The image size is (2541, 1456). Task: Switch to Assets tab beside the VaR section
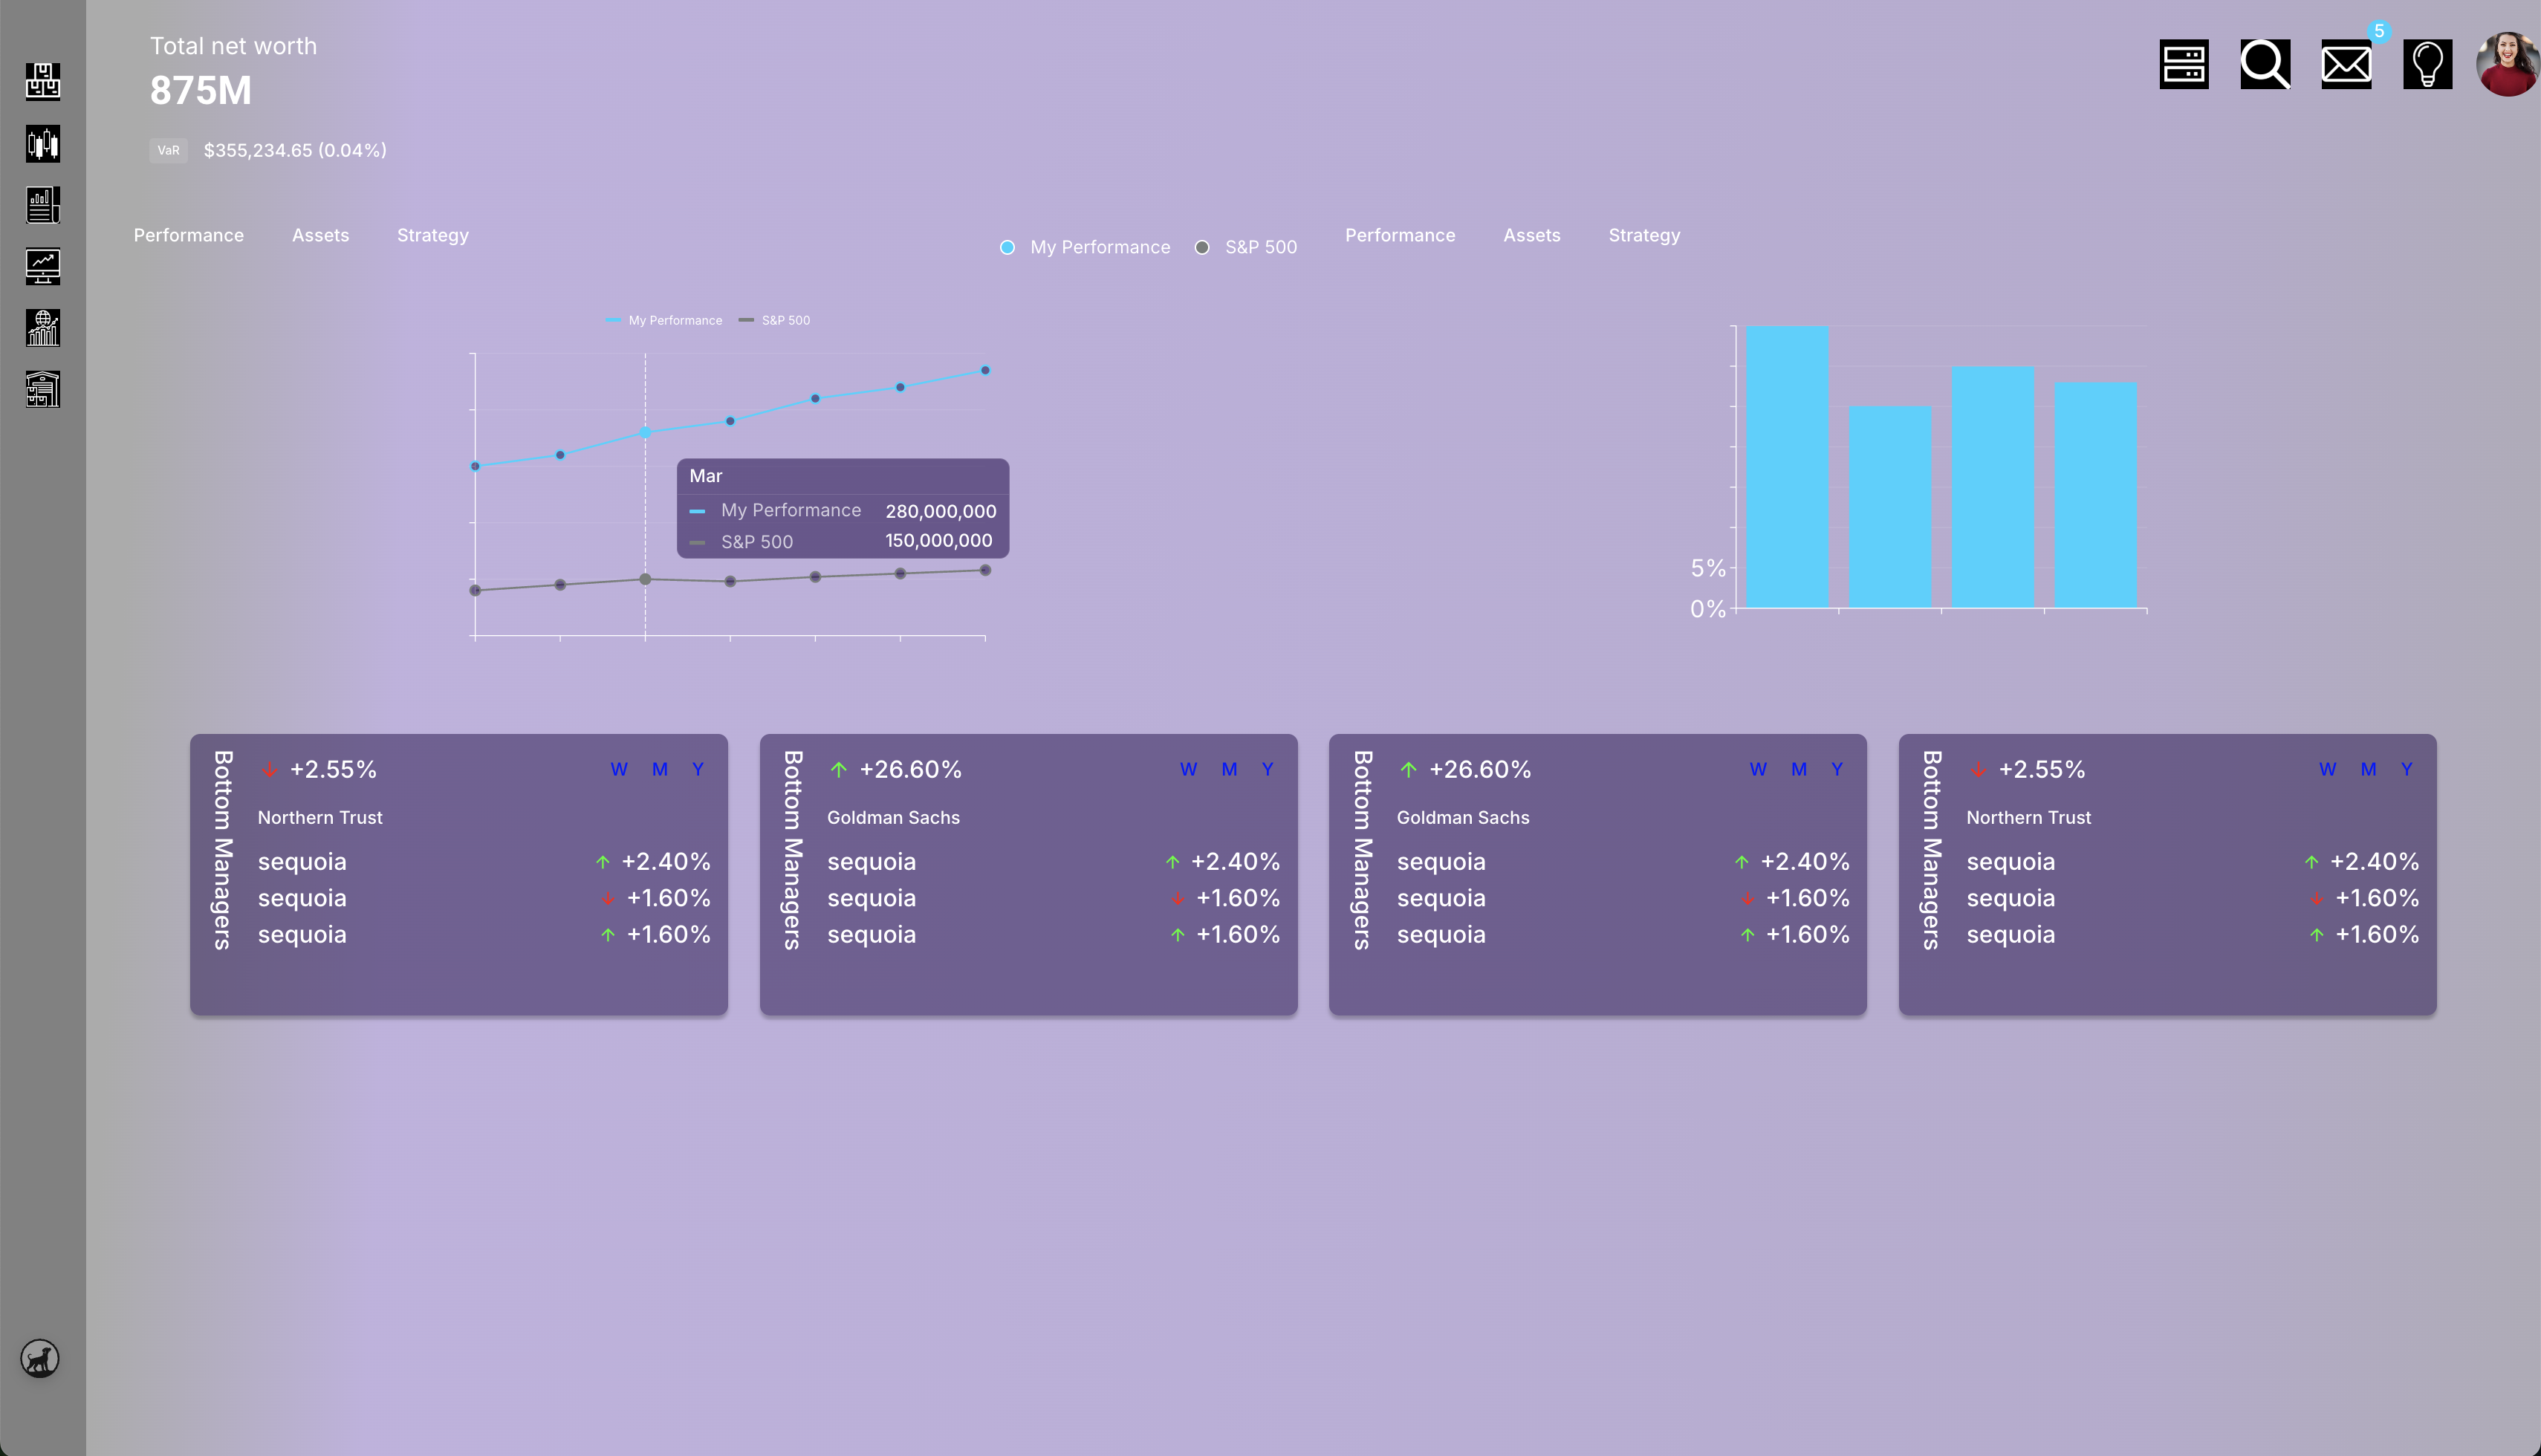(320, 236)
